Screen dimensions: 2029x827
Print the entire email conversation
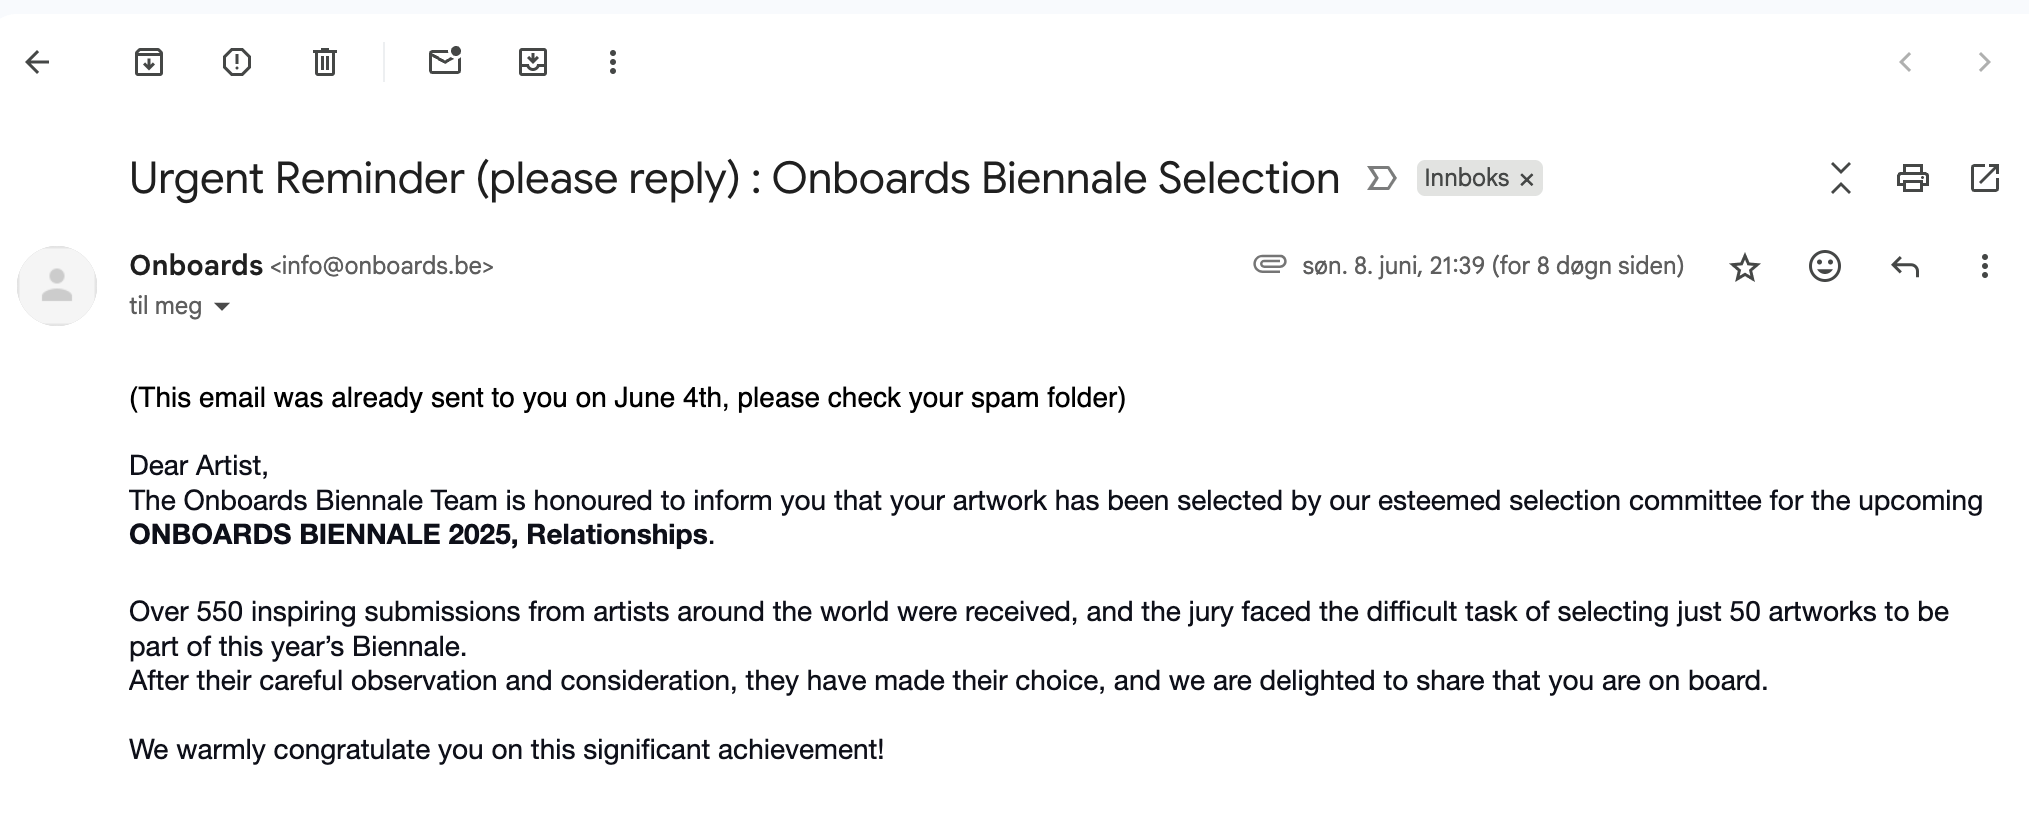pos(1913,178)
